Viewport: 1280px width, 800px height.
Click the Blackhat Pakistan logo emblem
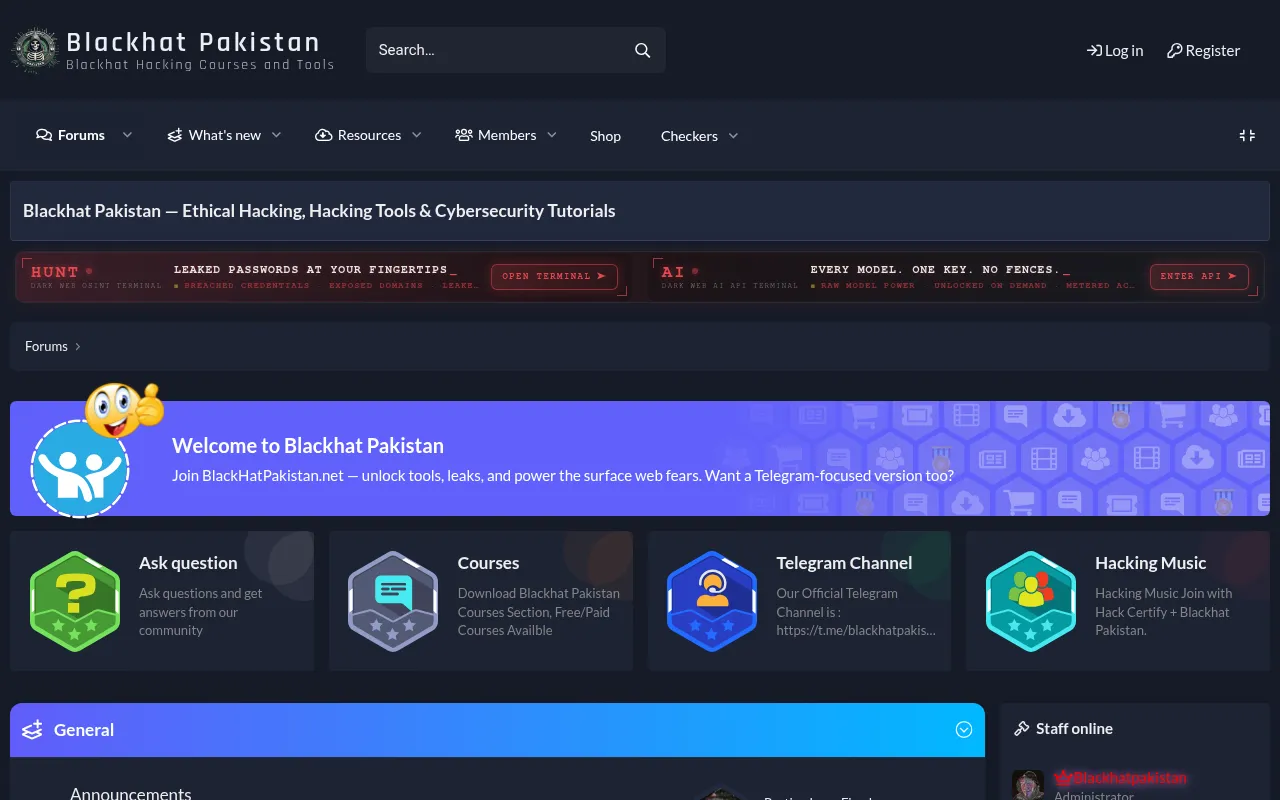[36, 50]
